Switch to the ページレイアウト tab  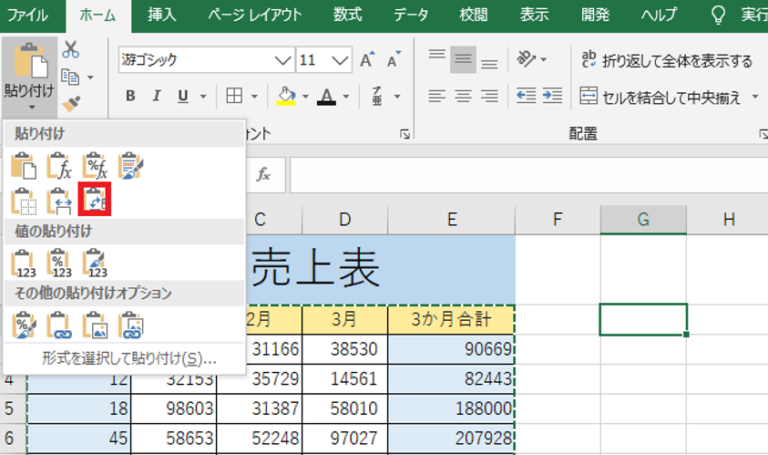point(254,15)
